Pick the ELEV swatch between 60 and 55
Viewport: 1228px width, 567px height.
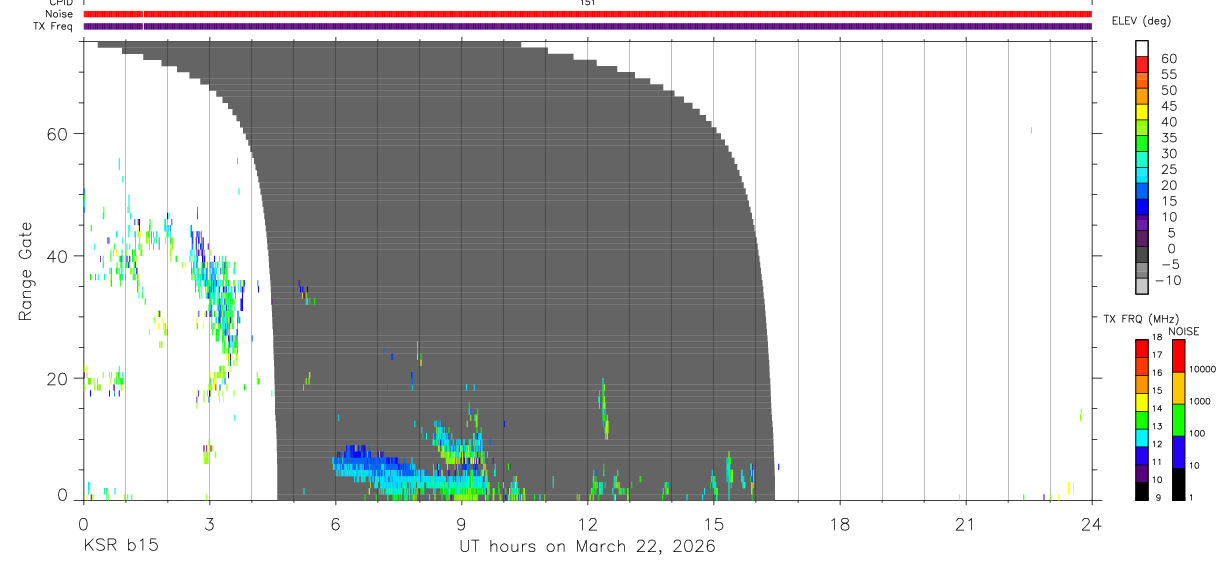(1142, 65)
